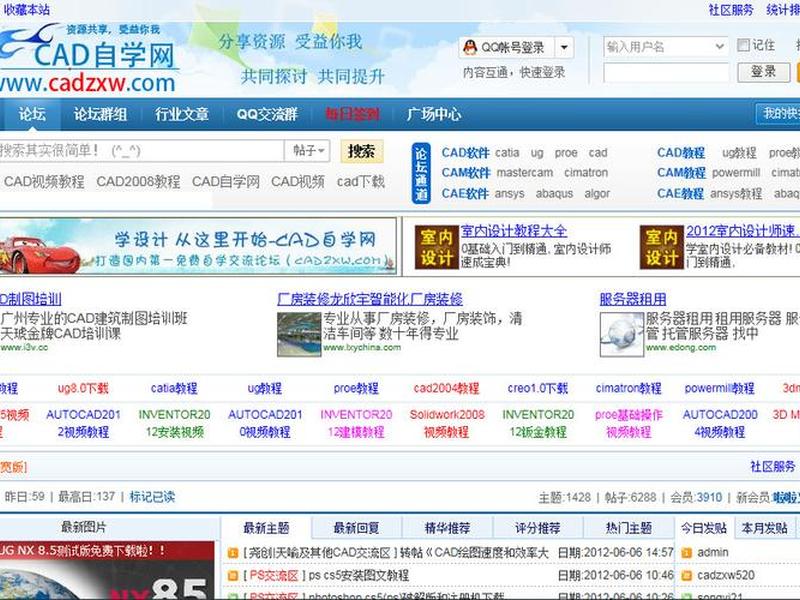The width and height of the screenshot is (800, 600).
Task: Click the powermill link under CAM教程
Action: (x=736, y=173)
